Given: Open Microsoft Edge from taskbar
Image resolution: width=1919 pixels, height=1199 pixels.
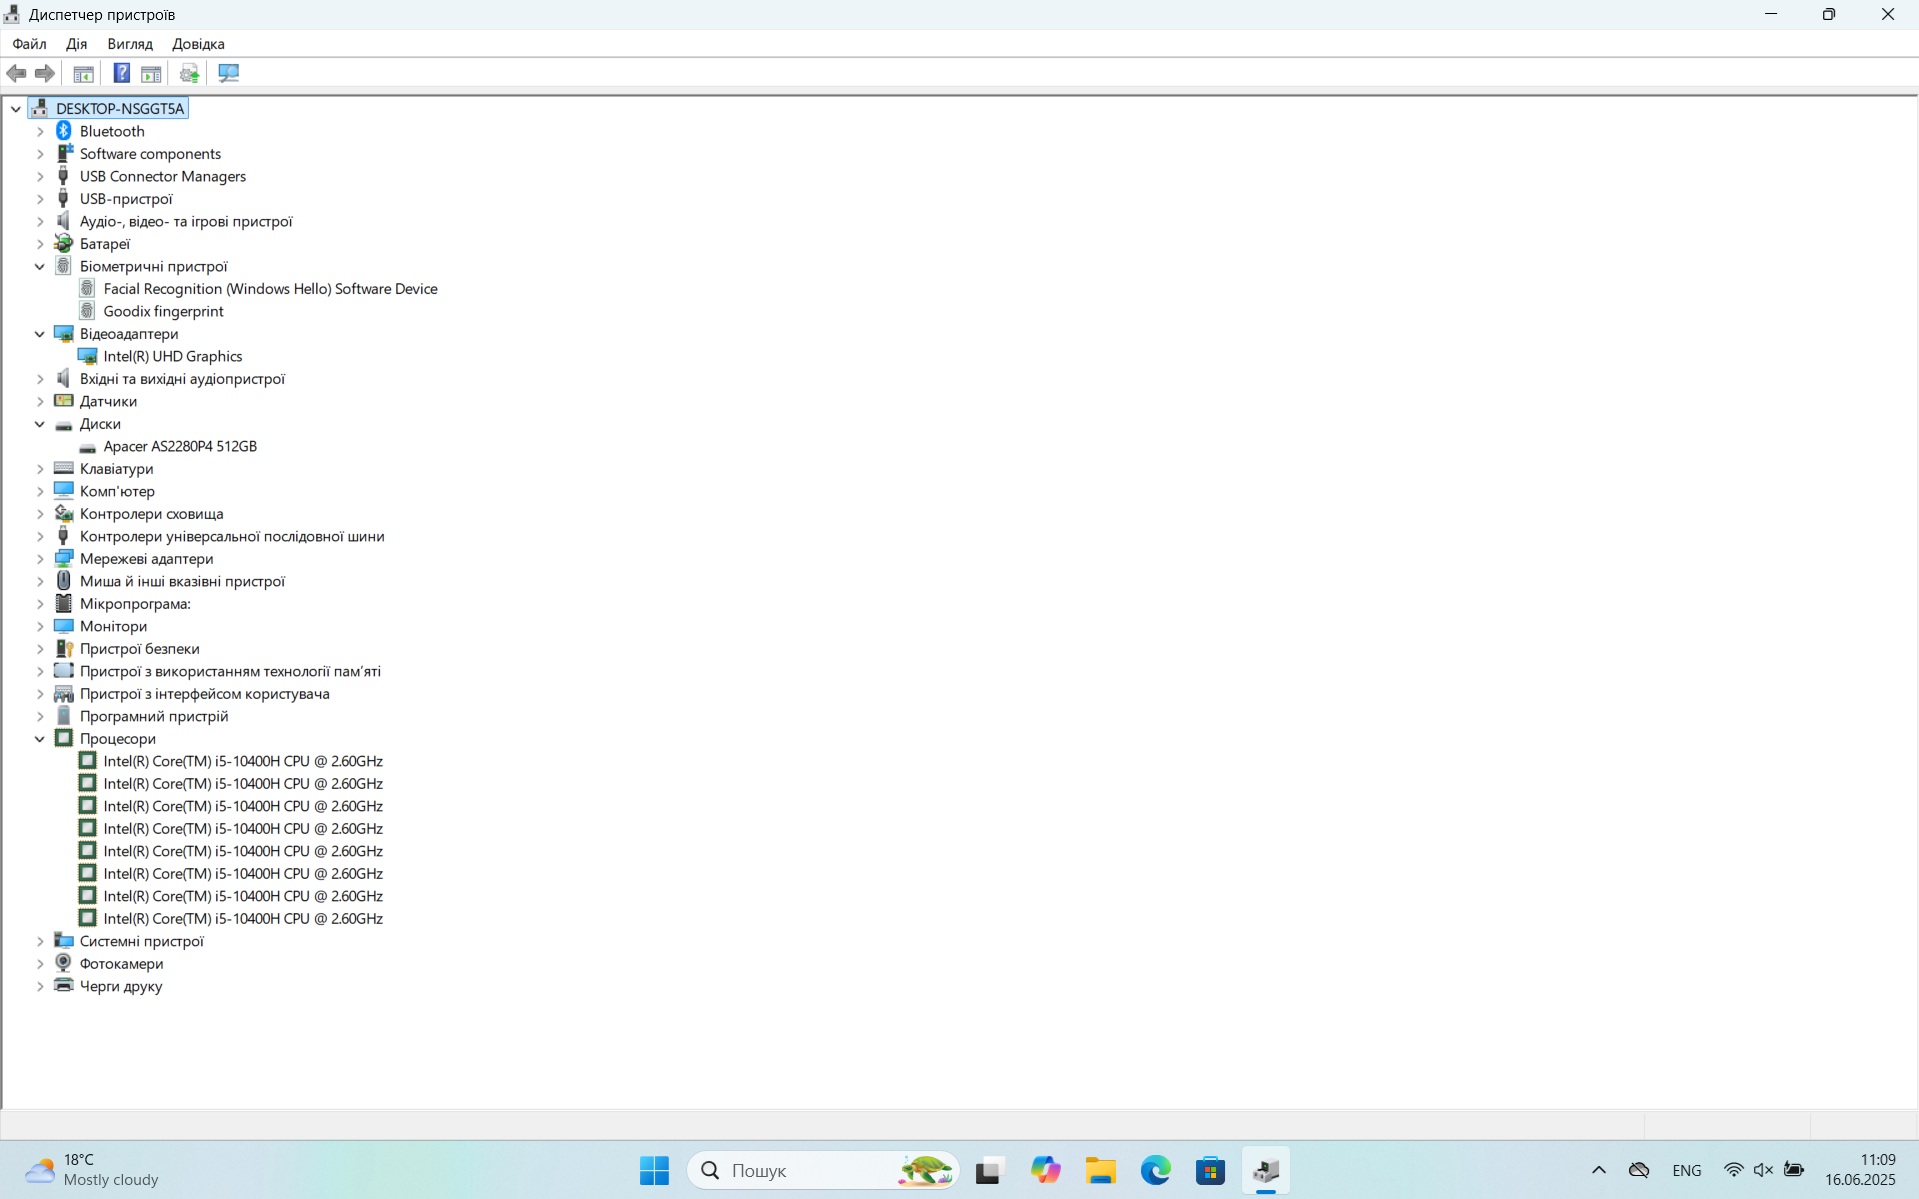Looking at the screenshot, I should pos(1155,1170).
